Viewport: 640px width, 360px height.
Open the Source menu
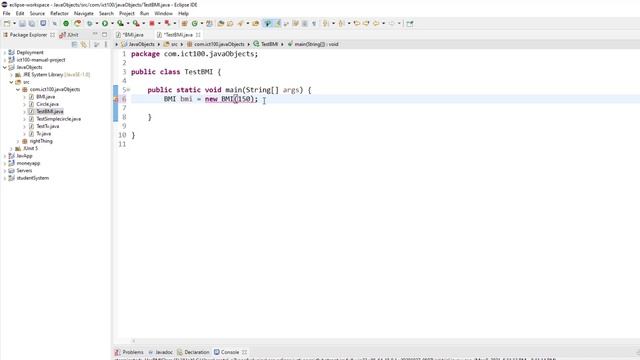pos(37,13)
